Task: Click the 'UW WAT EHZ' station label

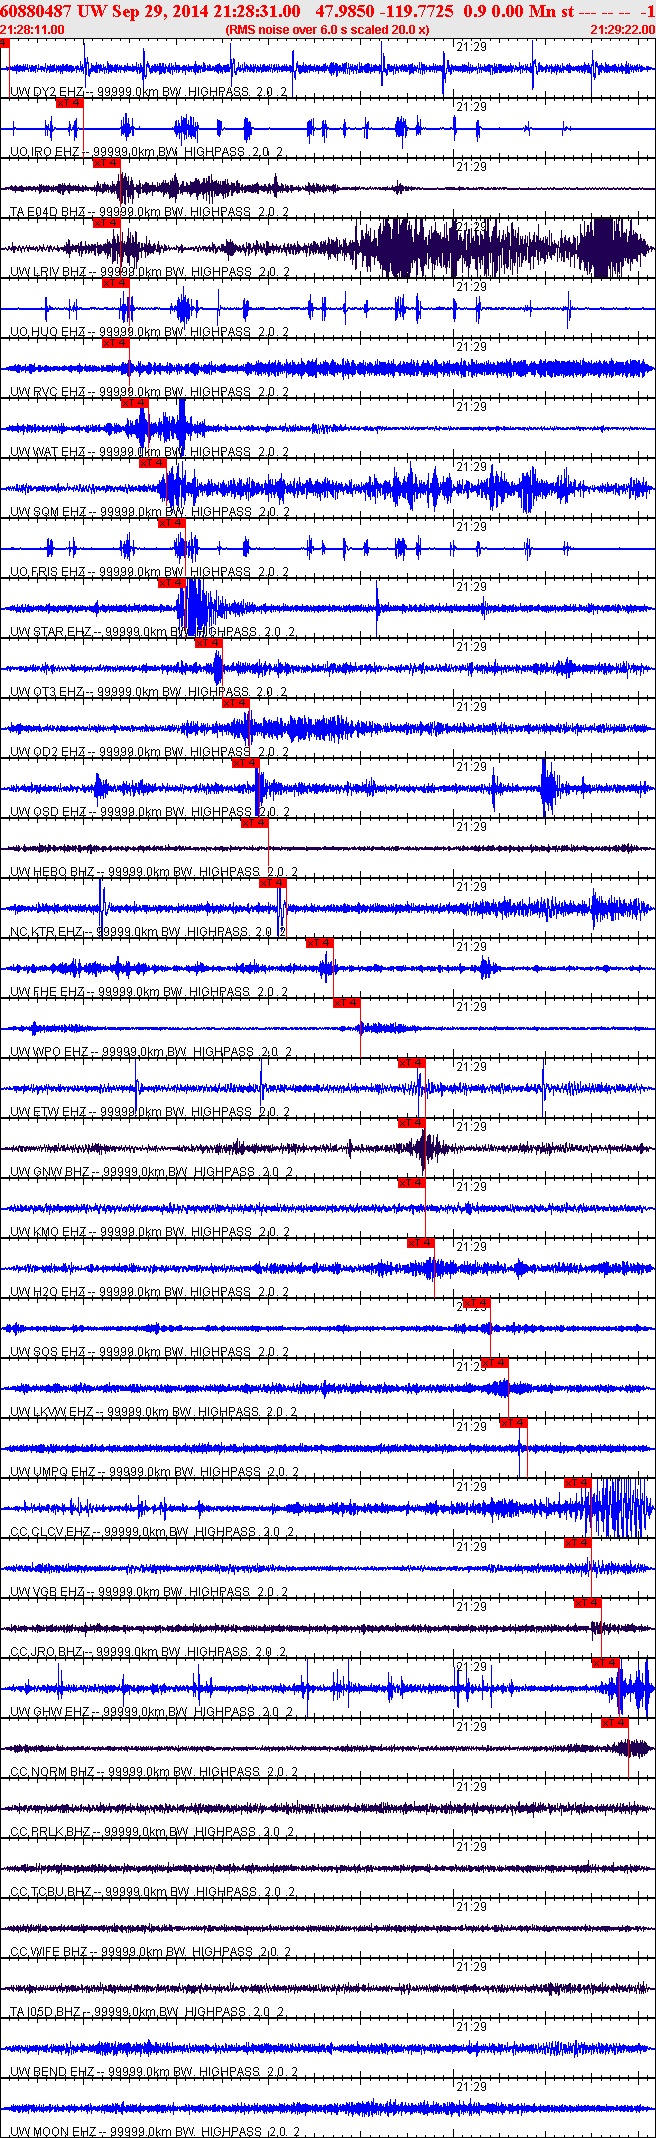Action: click(48, 452)
